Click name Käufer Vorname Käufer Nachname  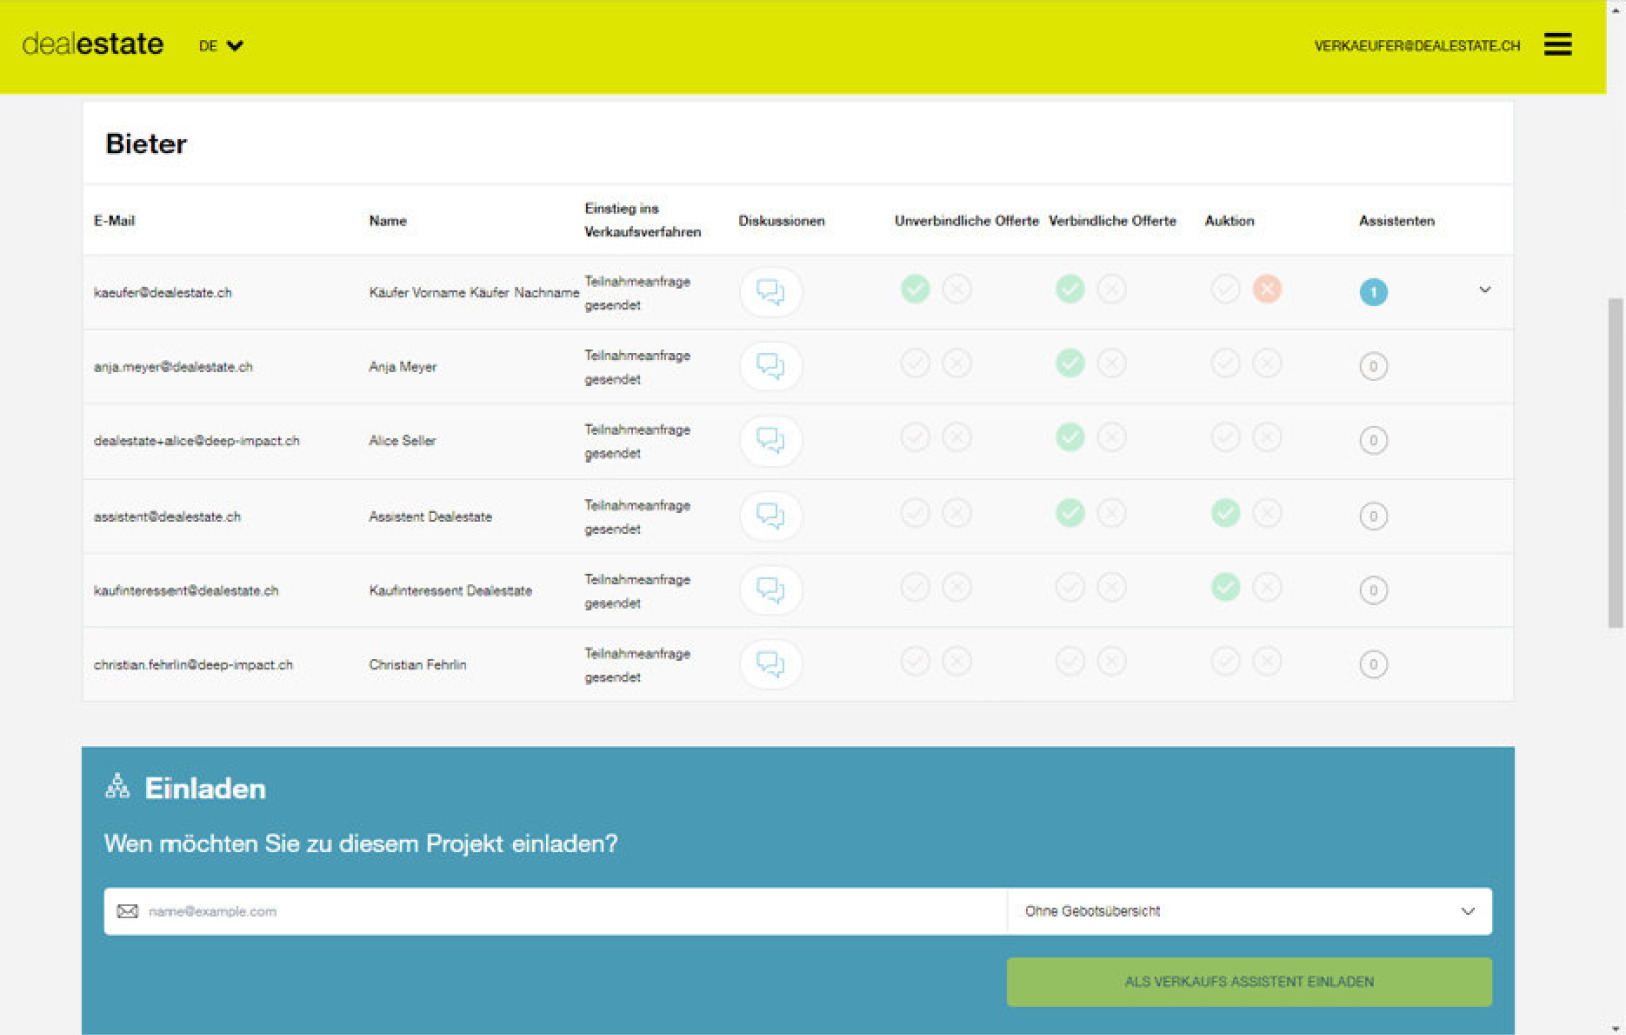474,293
